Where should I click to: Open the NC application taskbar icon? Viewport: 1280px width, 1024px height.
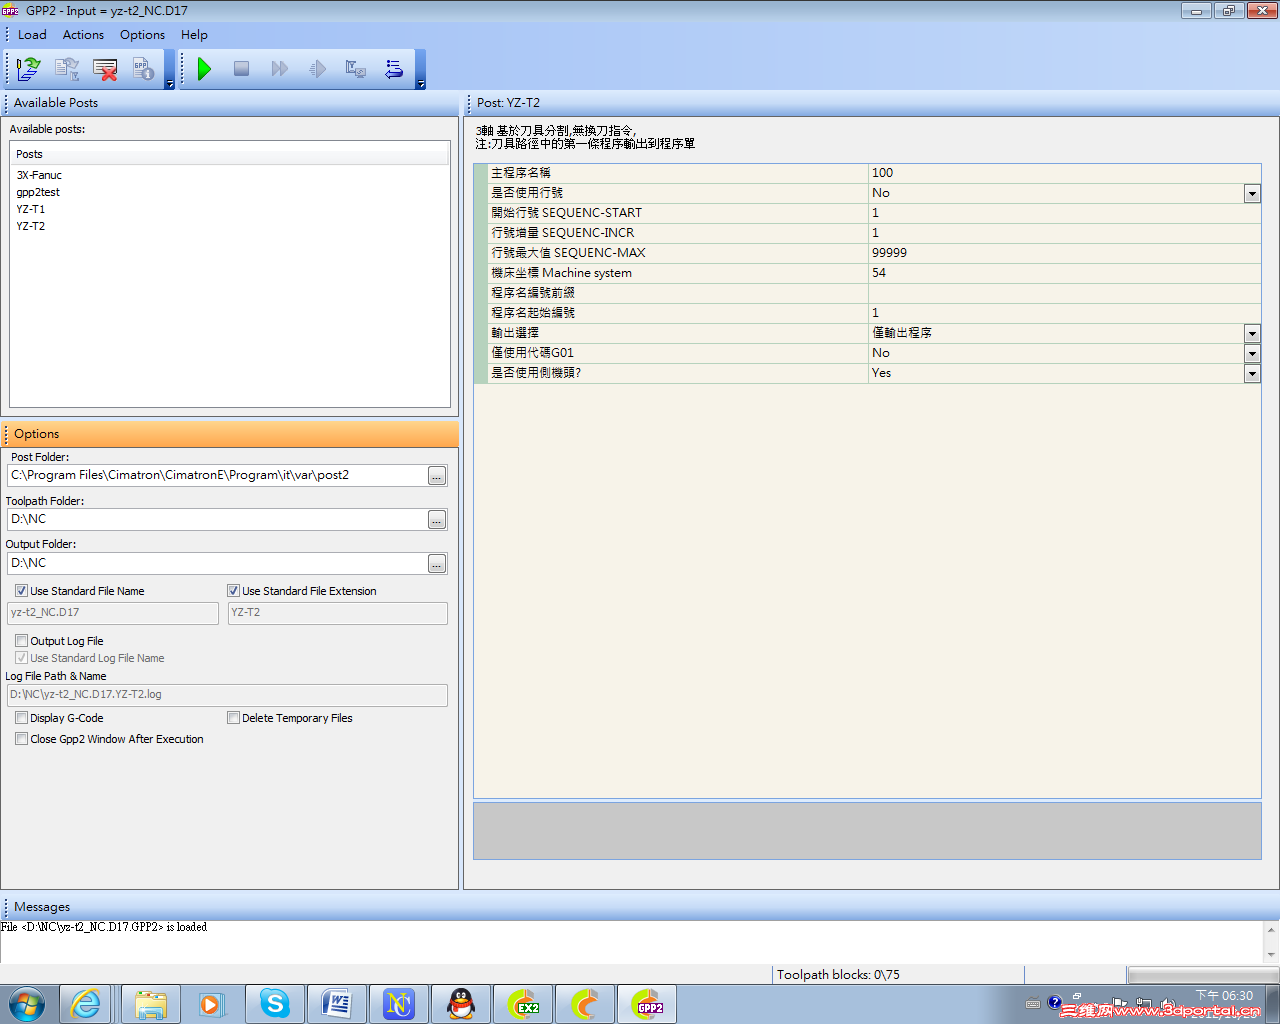[398, 1004]
